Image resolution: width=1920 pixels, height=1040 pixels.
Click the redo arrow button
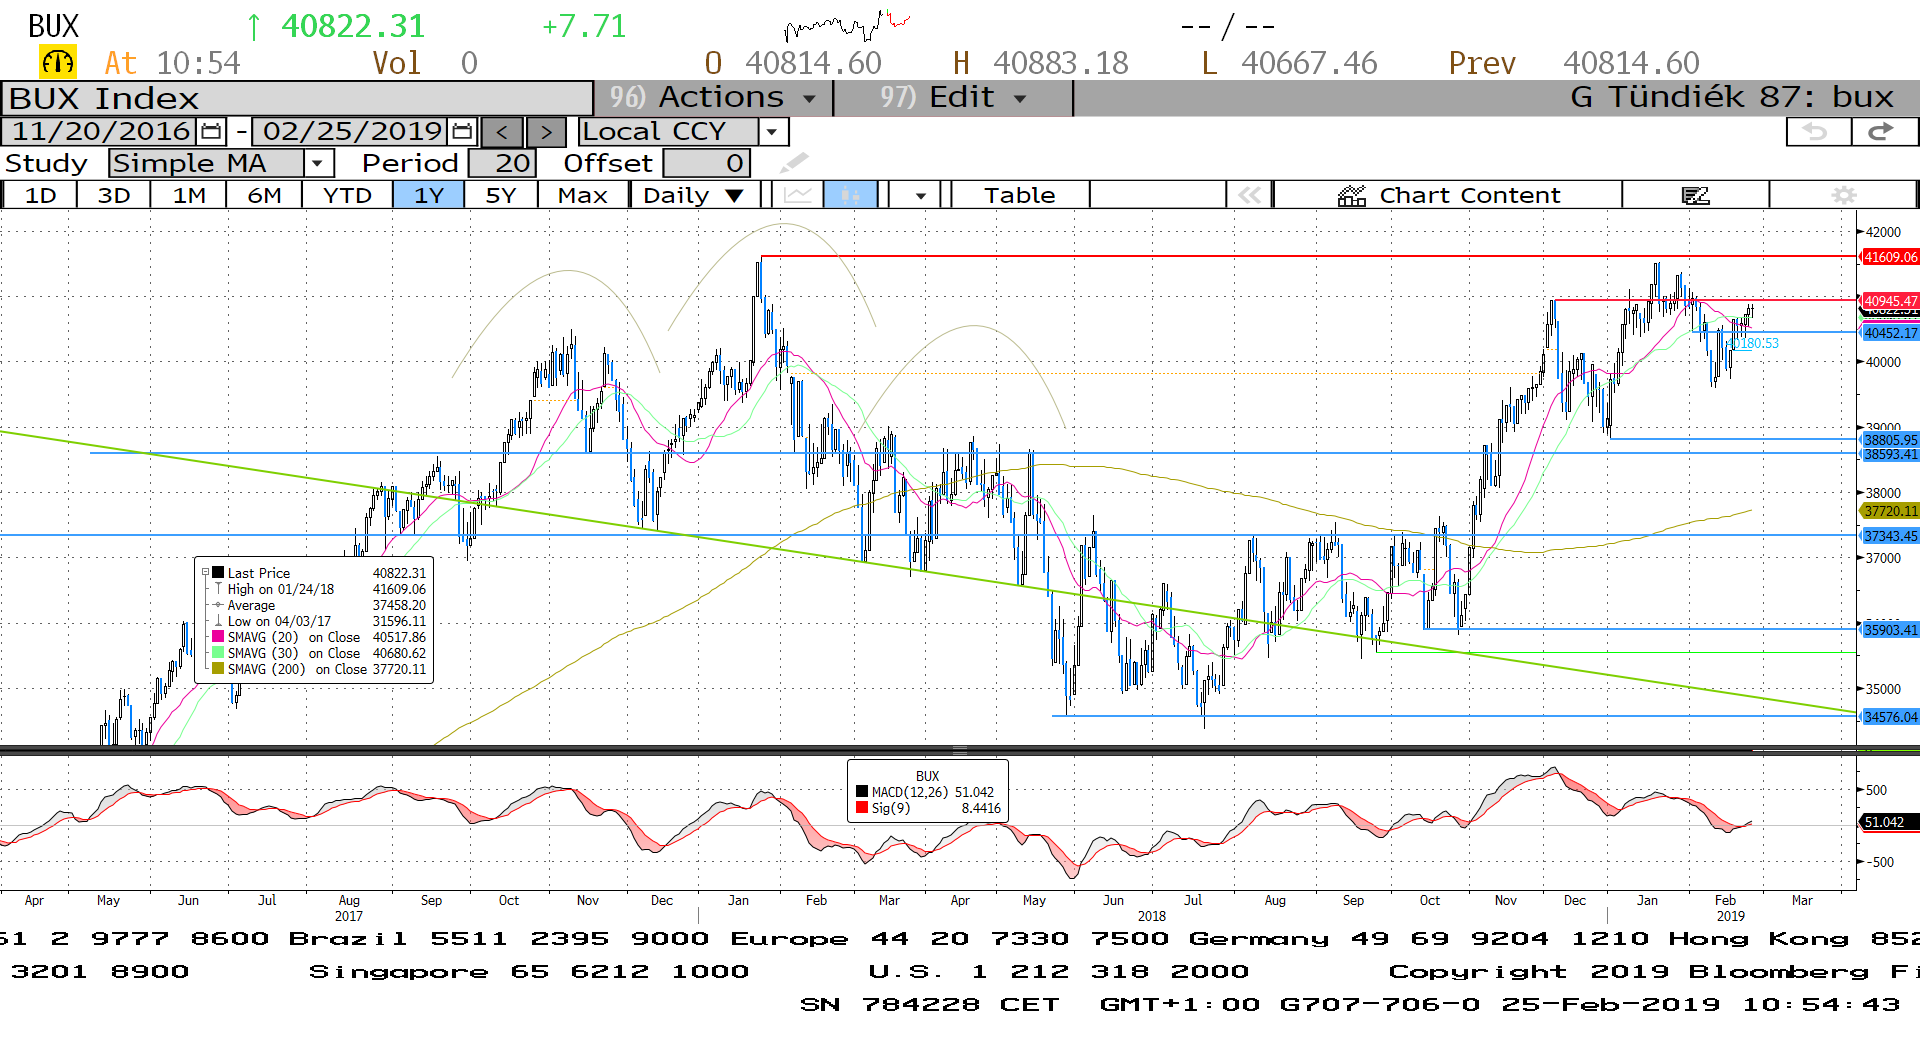pyautogui.click(x=1882, y=132)
